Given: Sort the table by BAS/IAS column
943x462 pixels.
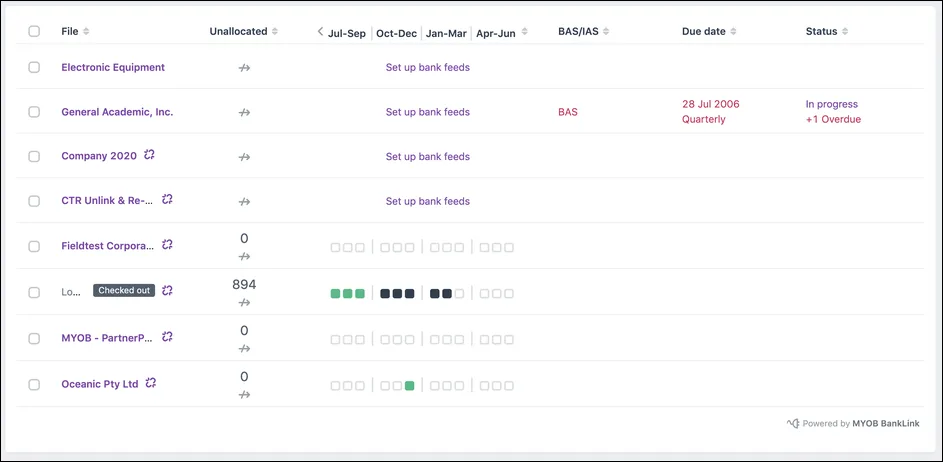Looking at the screenshot, I should click(606, 31).
